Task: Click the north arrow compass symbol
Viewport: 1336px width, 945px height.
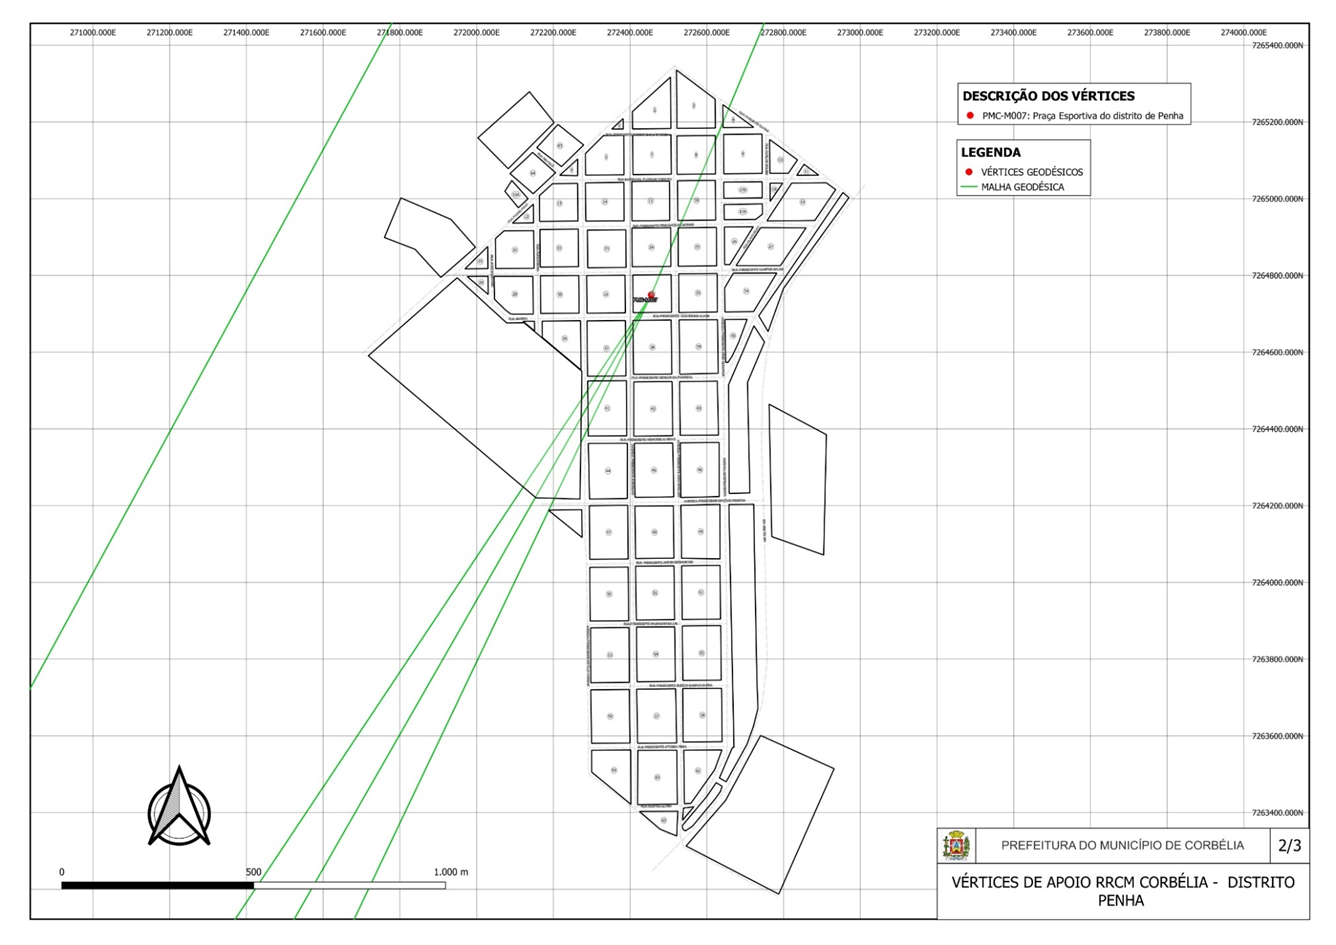Action: click(179, 808)
